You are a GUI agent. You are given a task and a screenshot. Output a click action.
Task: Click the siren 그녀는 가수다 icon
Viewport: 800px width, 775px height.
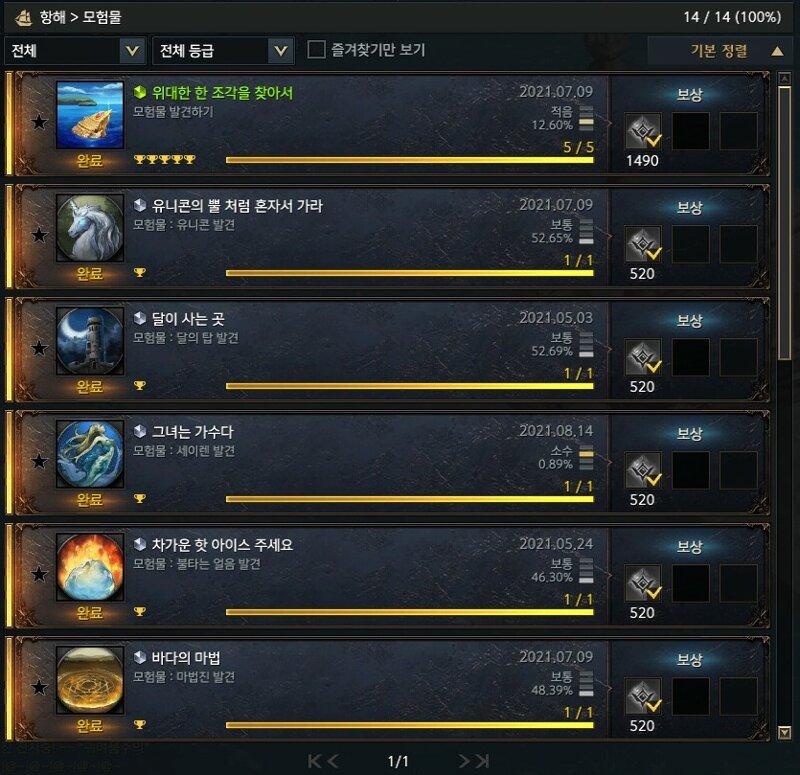pyautogui.click(x=90, y=454)
